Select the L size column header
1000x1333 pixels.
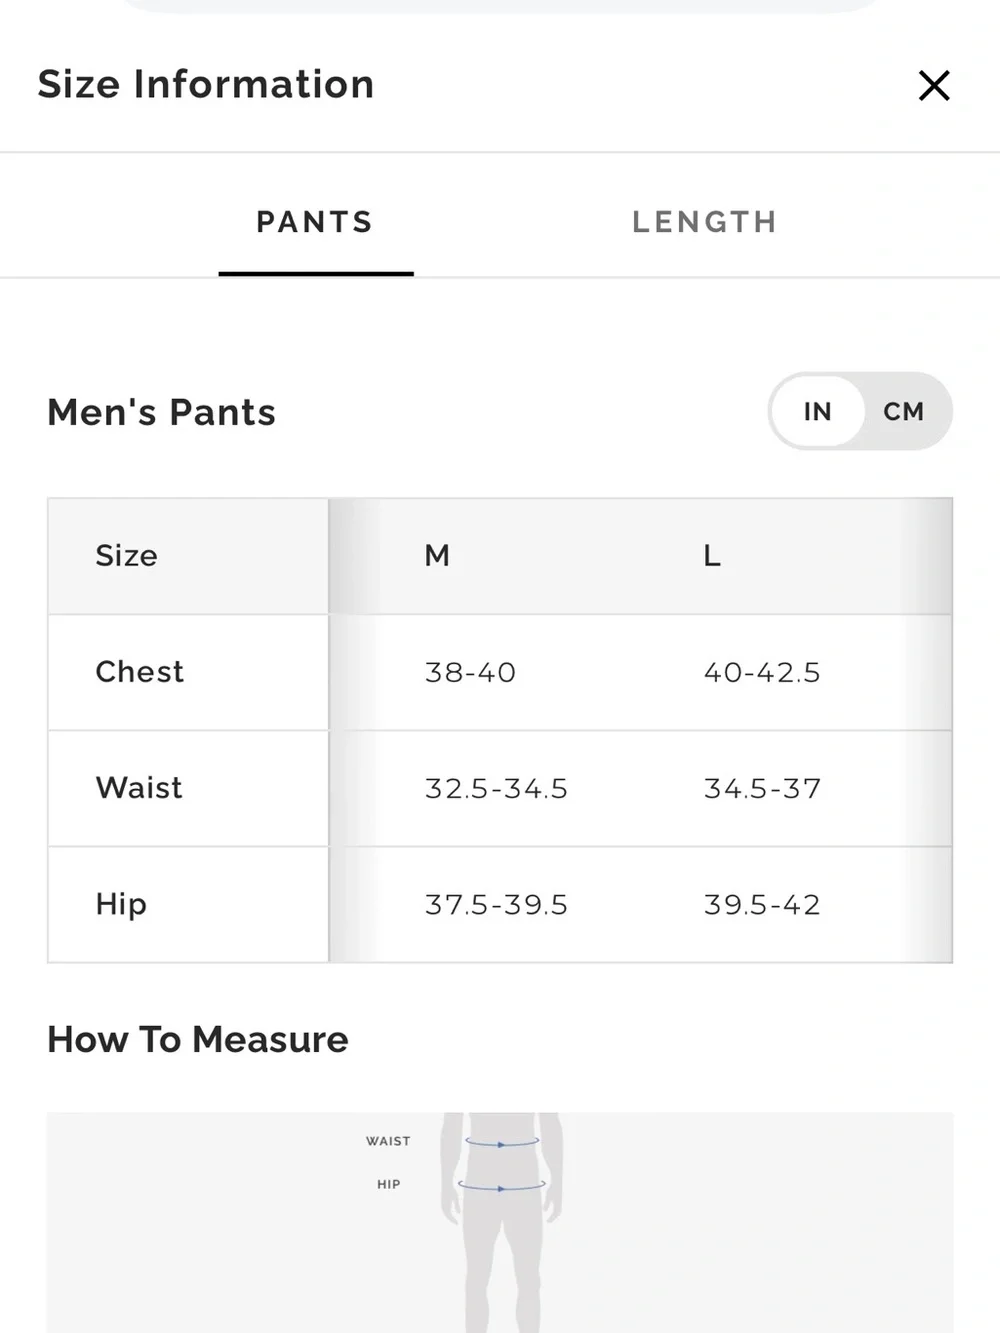pos(712,556)
